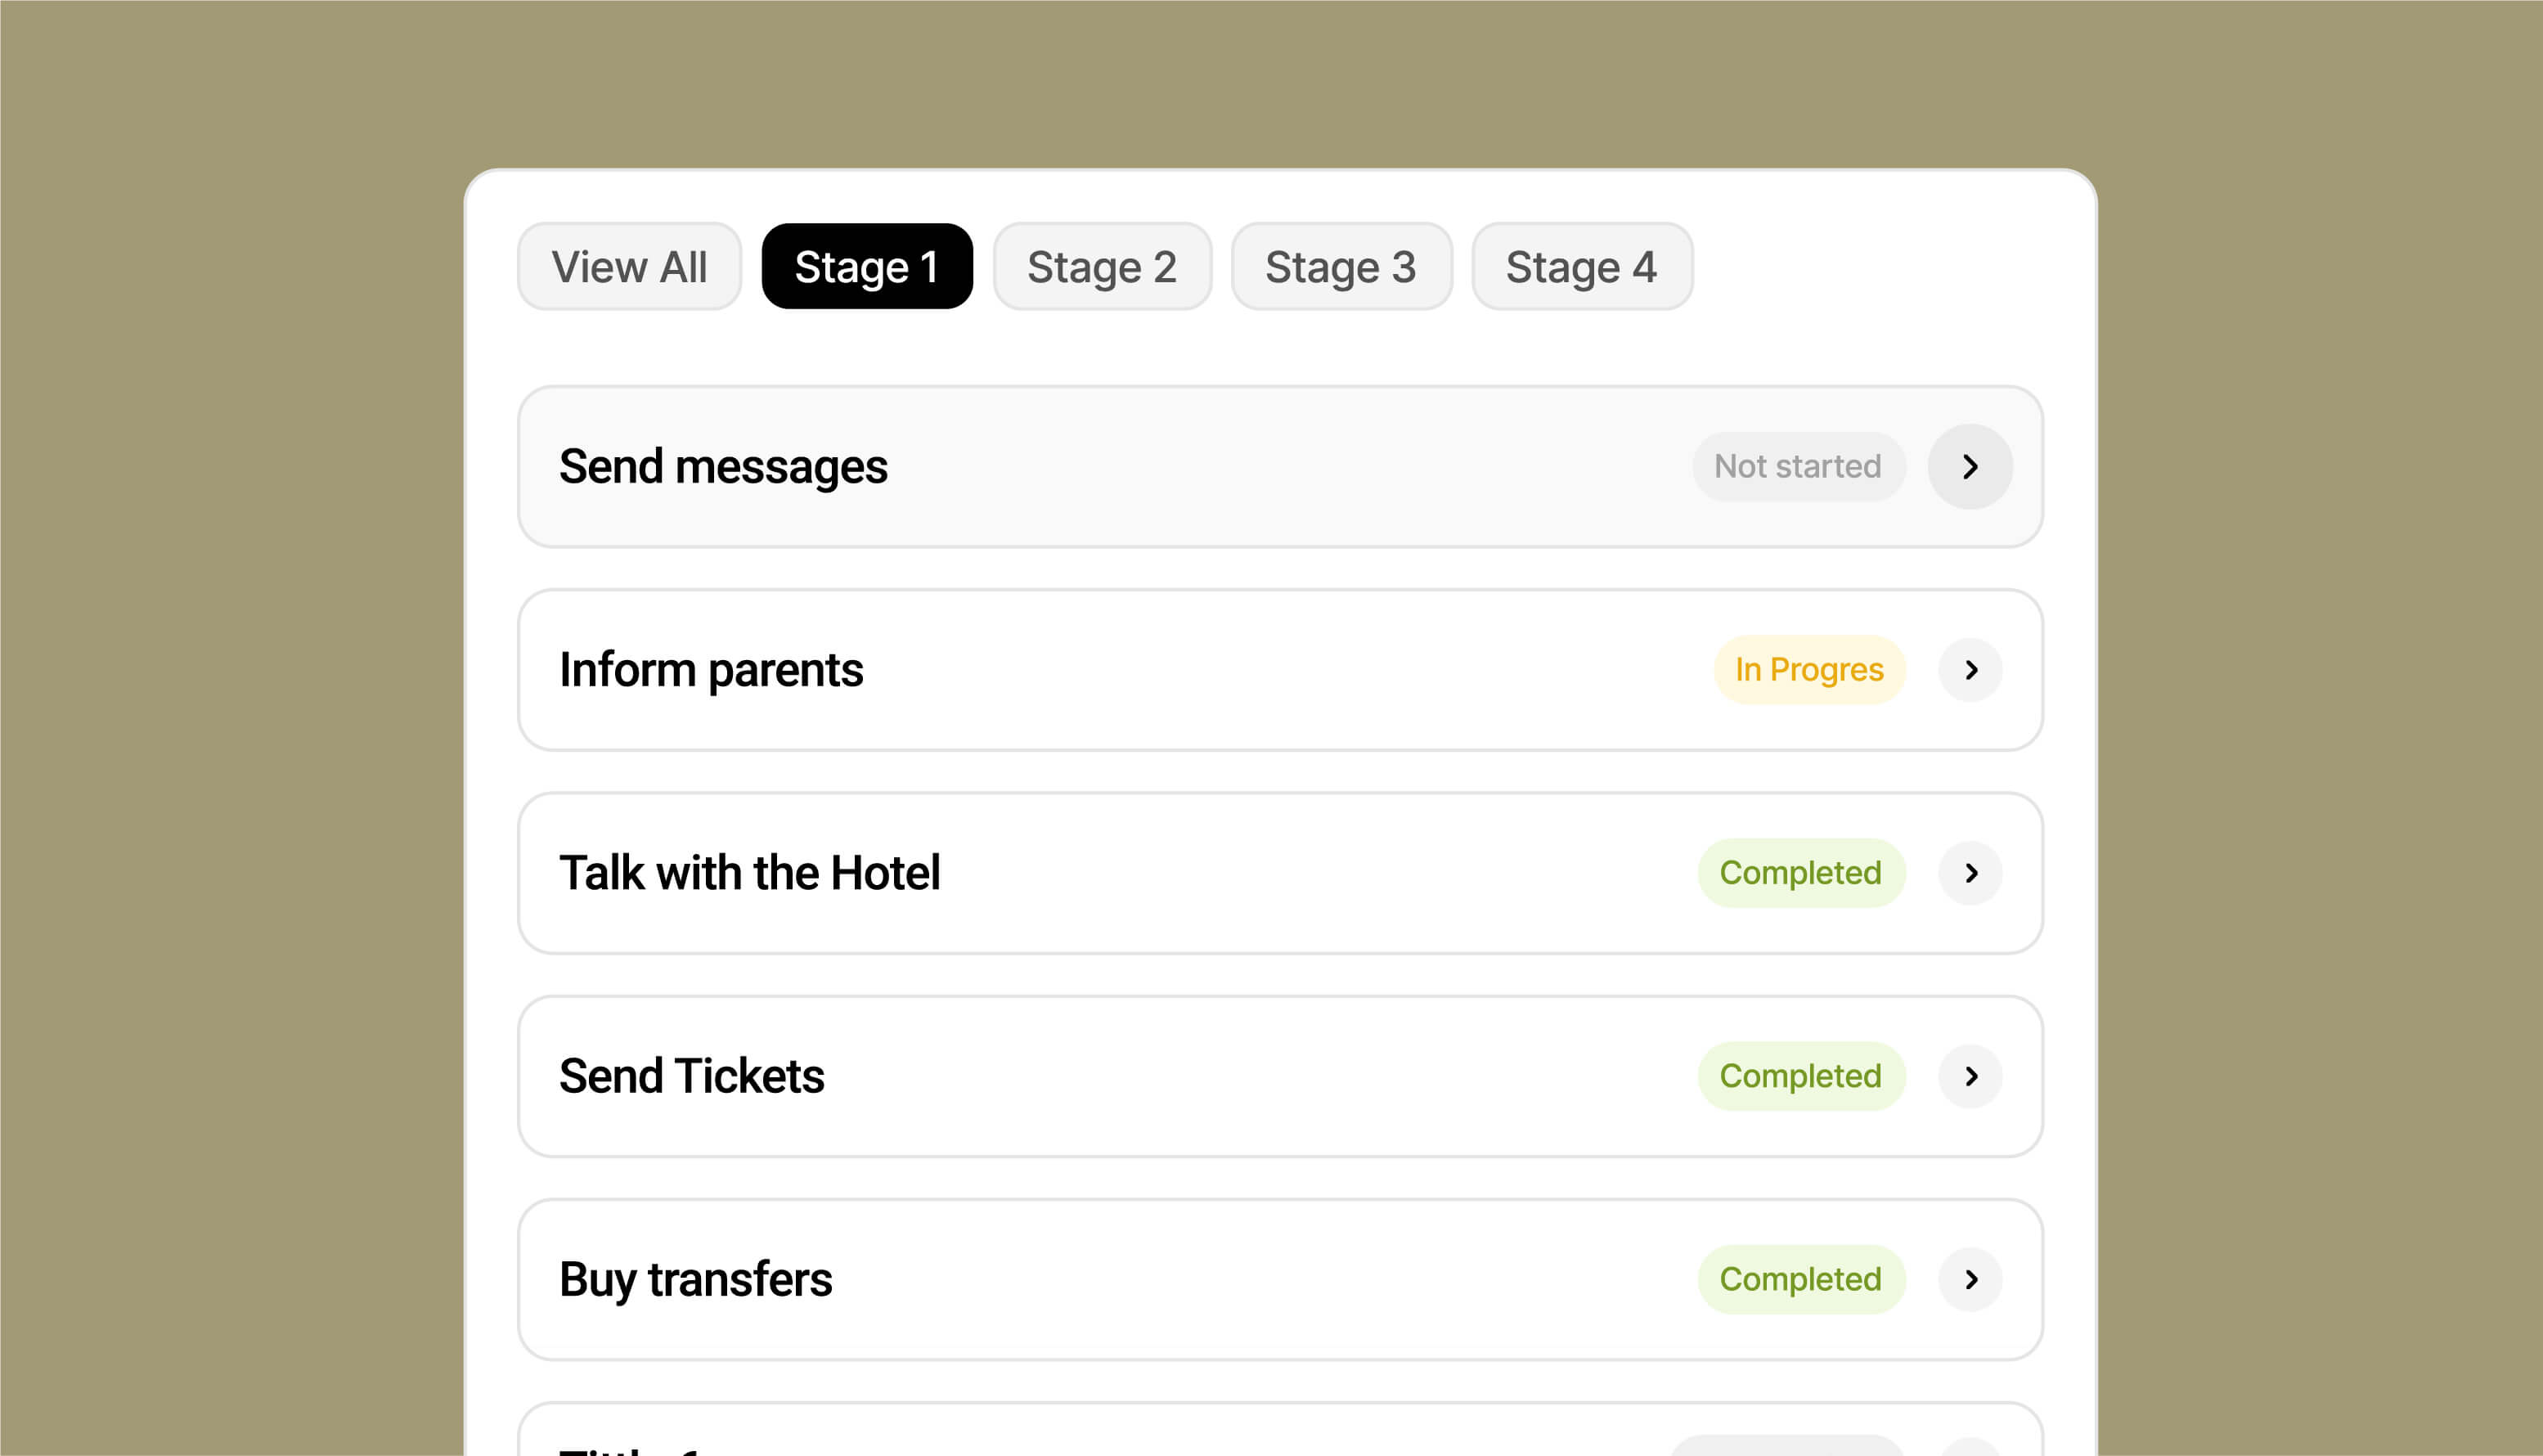Click the In Progres status badge
This screenshot has height=1456, width=2543.
coord(1808,669)
